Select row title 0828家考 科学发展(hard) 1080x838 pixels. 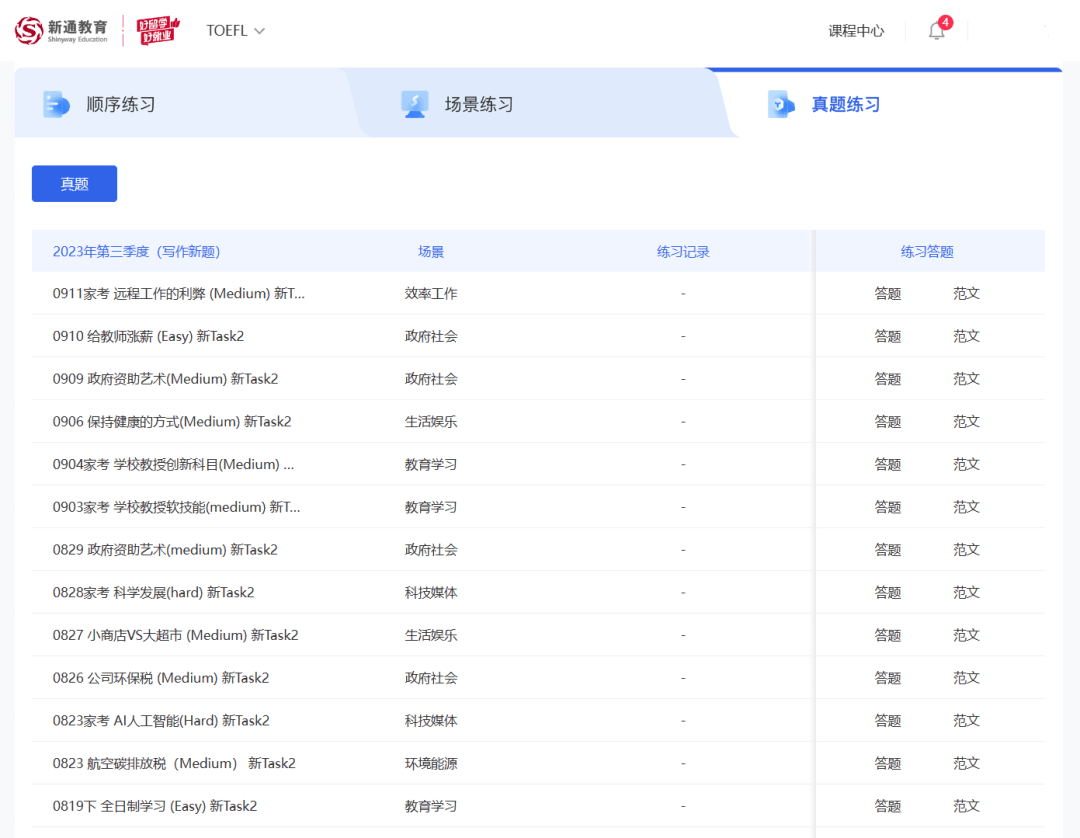[x=154, y=592]
